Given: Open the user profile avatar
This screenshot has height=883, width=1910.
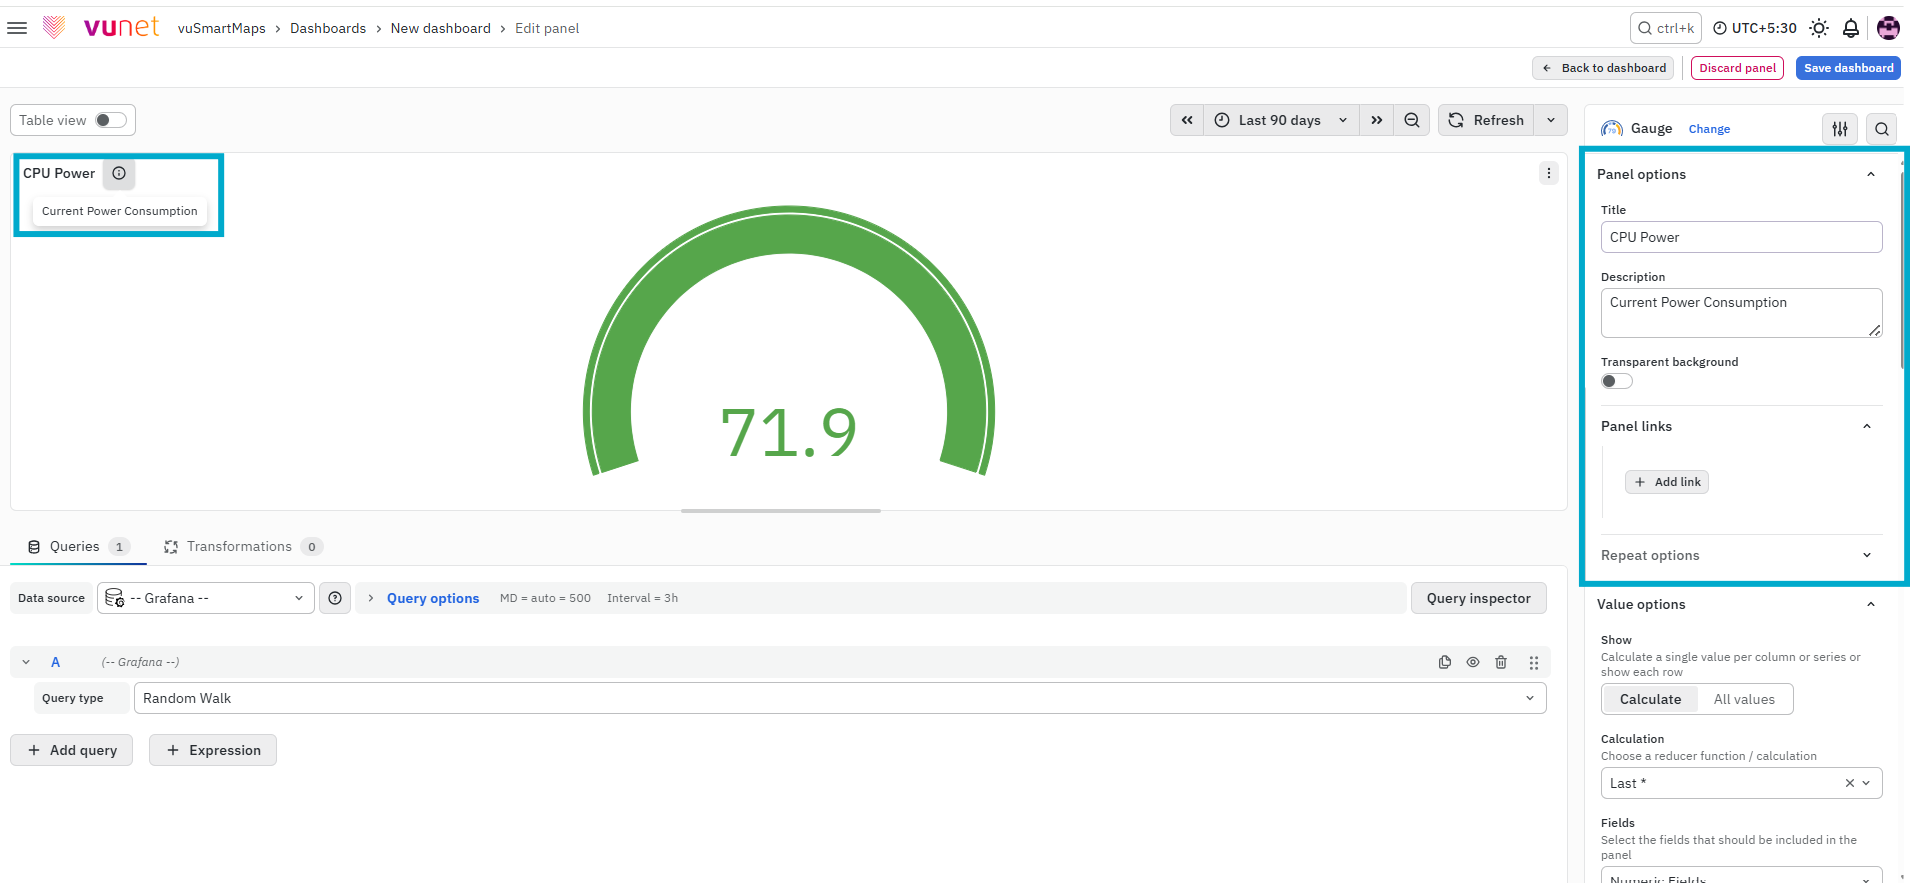Looking at the screenshot, I should (x=1888, y=28).
